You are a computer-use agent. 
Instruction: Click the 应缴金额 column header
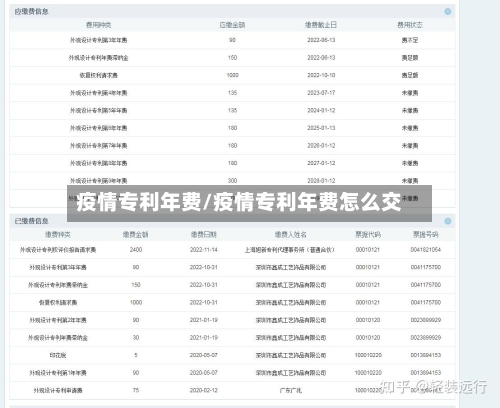(232, 25)
